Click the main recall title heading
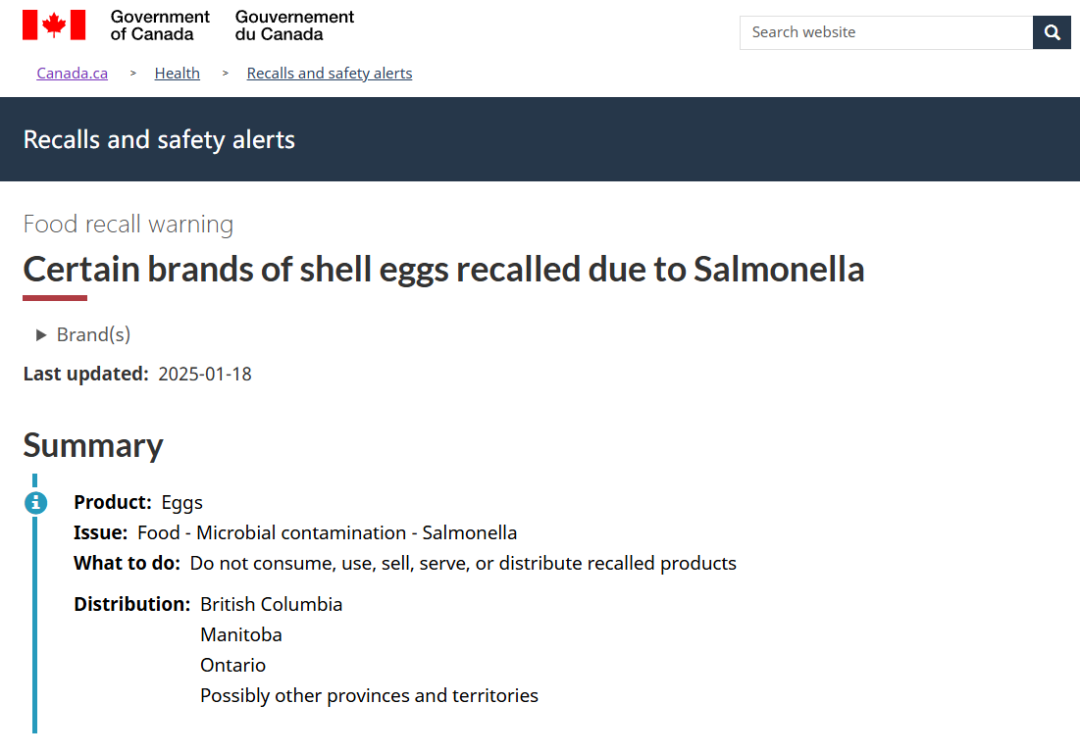Screen dimensions: 1080x755 (x=444, y=269)
